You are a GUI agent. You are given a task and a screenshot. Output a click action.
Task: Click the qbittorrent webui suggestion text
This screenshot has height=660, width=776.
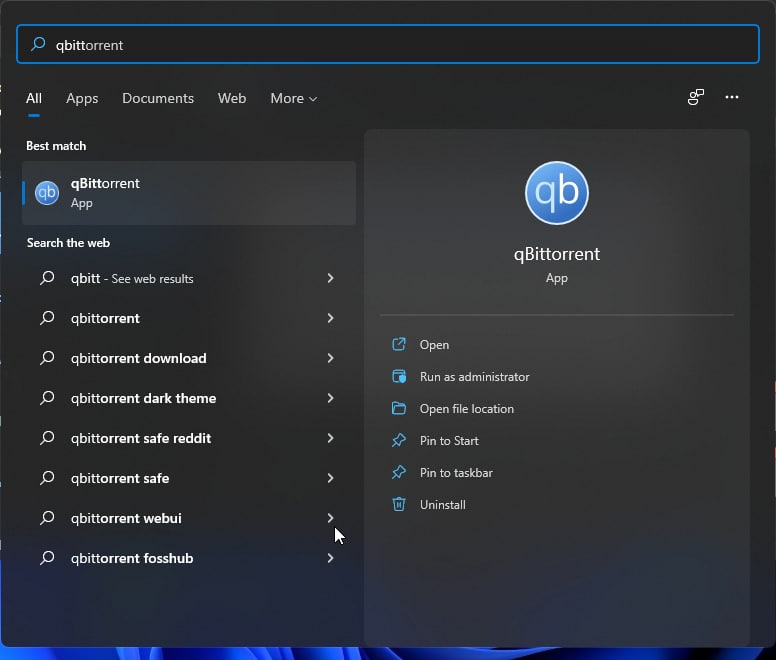pyautogui.click(x=126, y=518)
